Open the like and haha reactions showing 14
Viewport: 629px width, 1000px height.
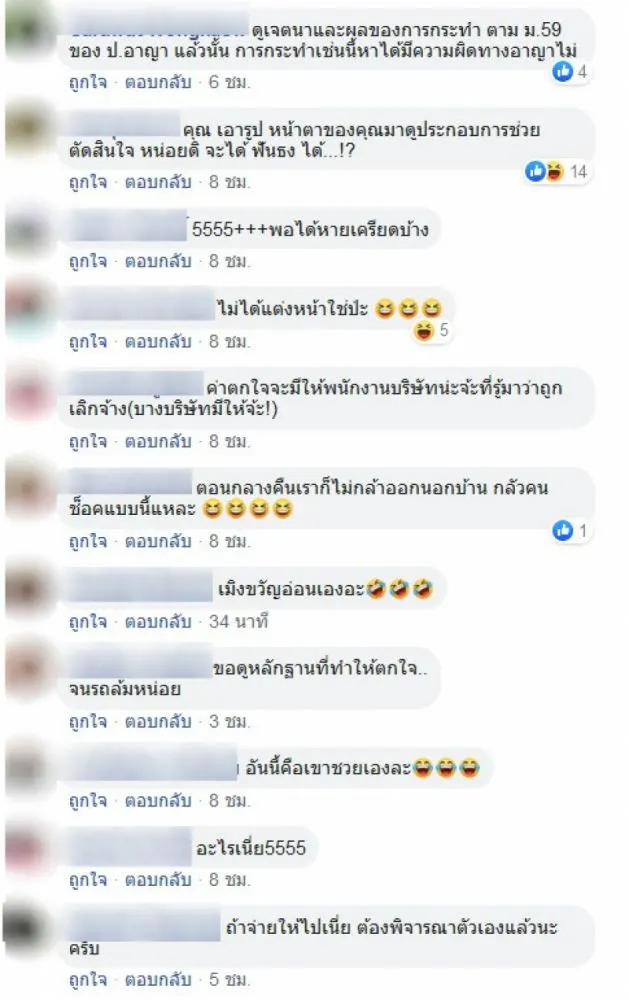click(556, 171)
